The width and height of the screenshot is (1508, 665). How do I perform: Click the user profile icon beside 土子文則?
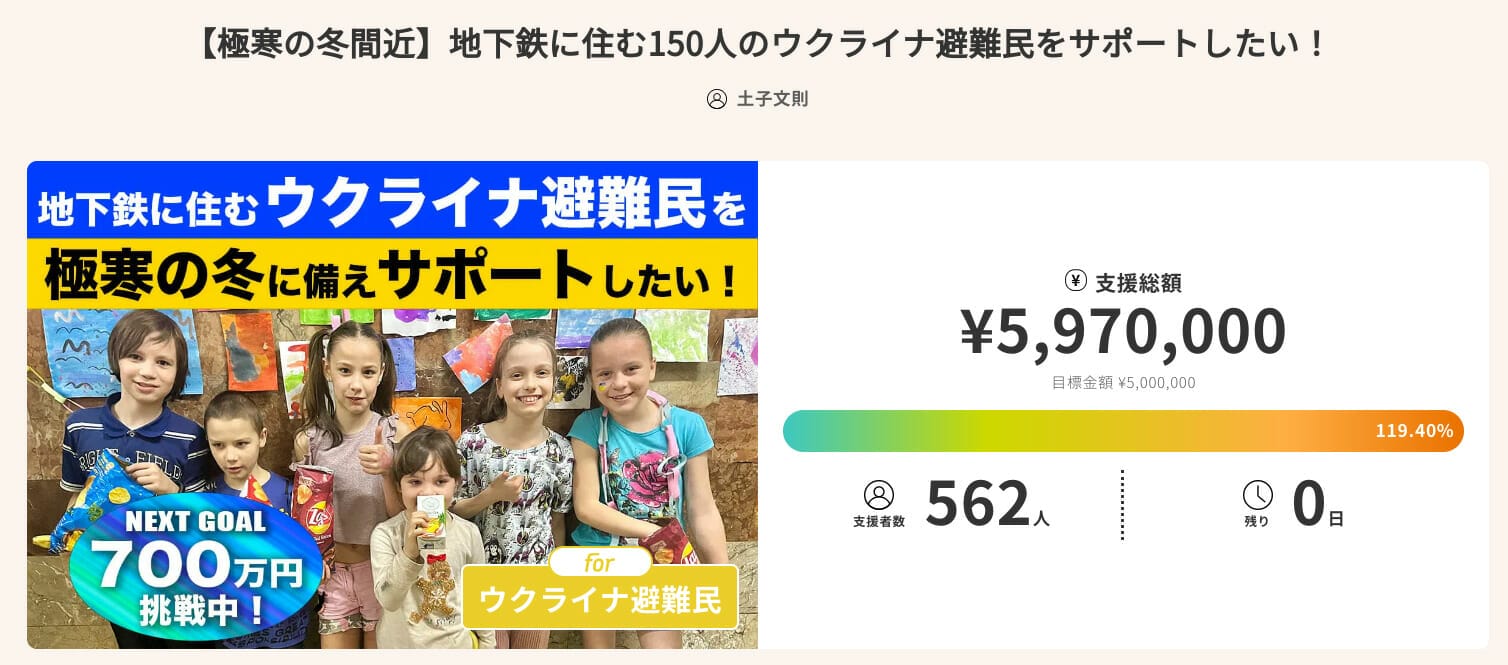tap(717, 99)
